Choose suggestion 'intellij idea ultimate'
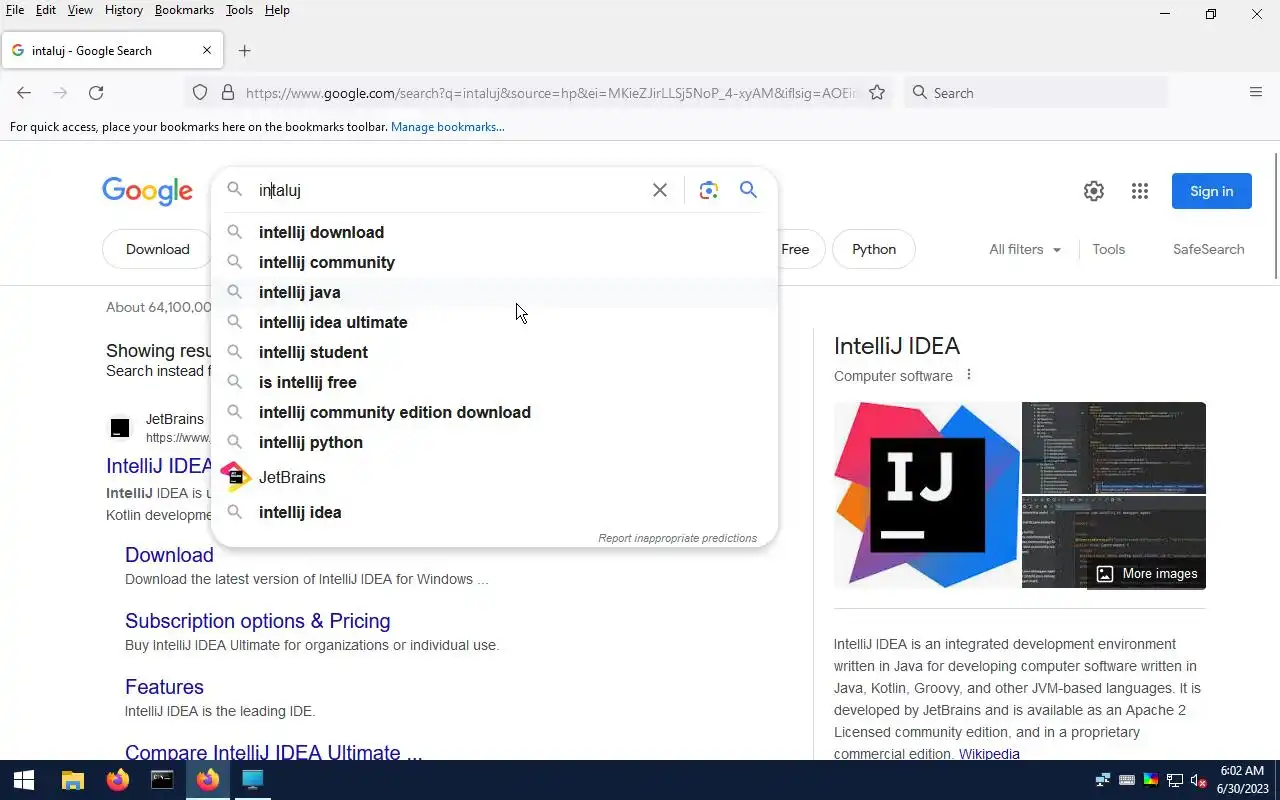 click(494, 322)
